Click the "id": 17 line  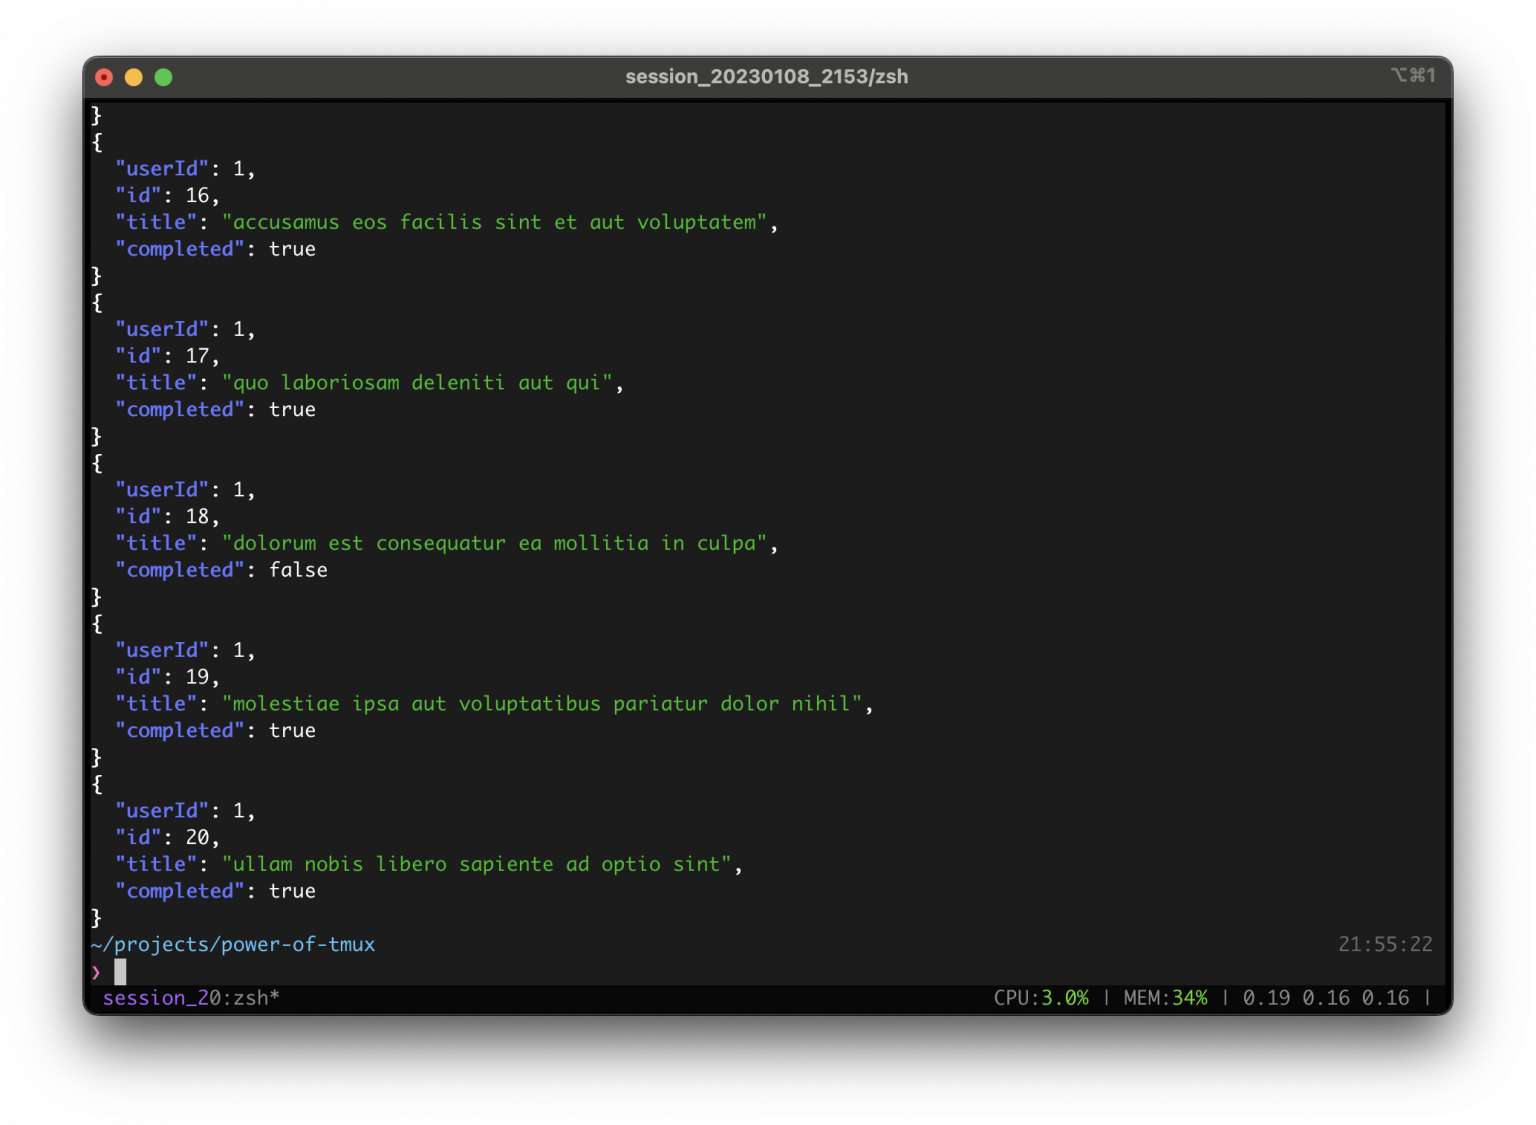tap(167, 356)
